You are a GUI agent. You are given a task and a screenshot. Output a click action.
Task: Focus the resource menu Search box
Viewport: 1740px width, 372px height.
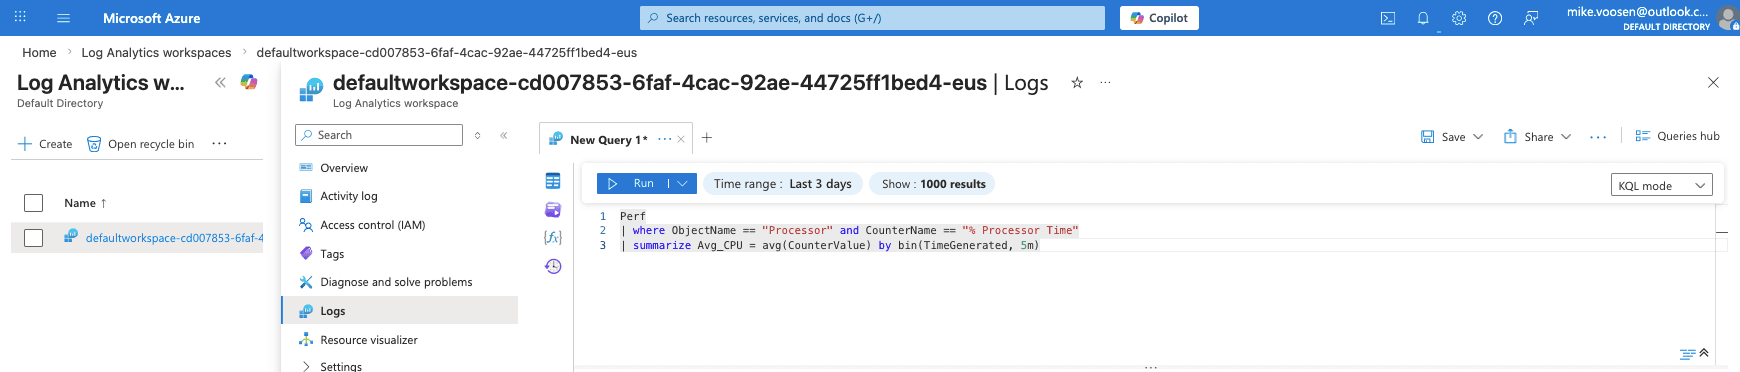[379, 135]
